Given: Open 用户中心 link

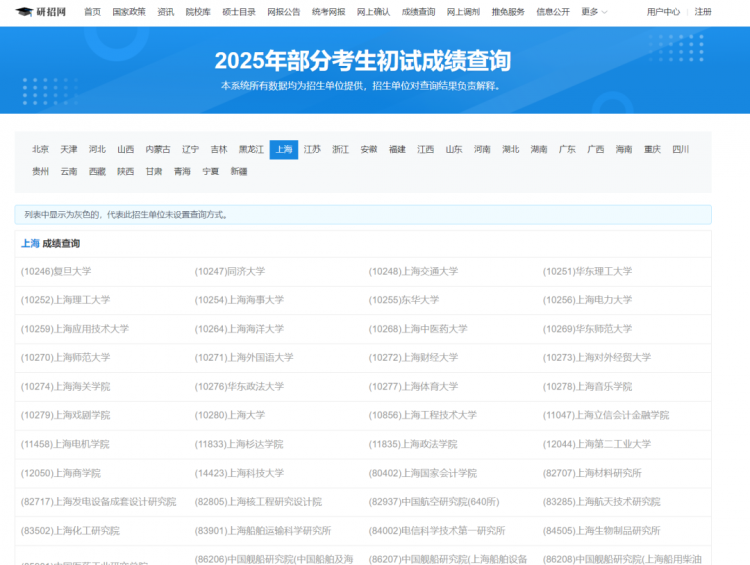Looking at the screenshot, I should (x=663, y=11).
